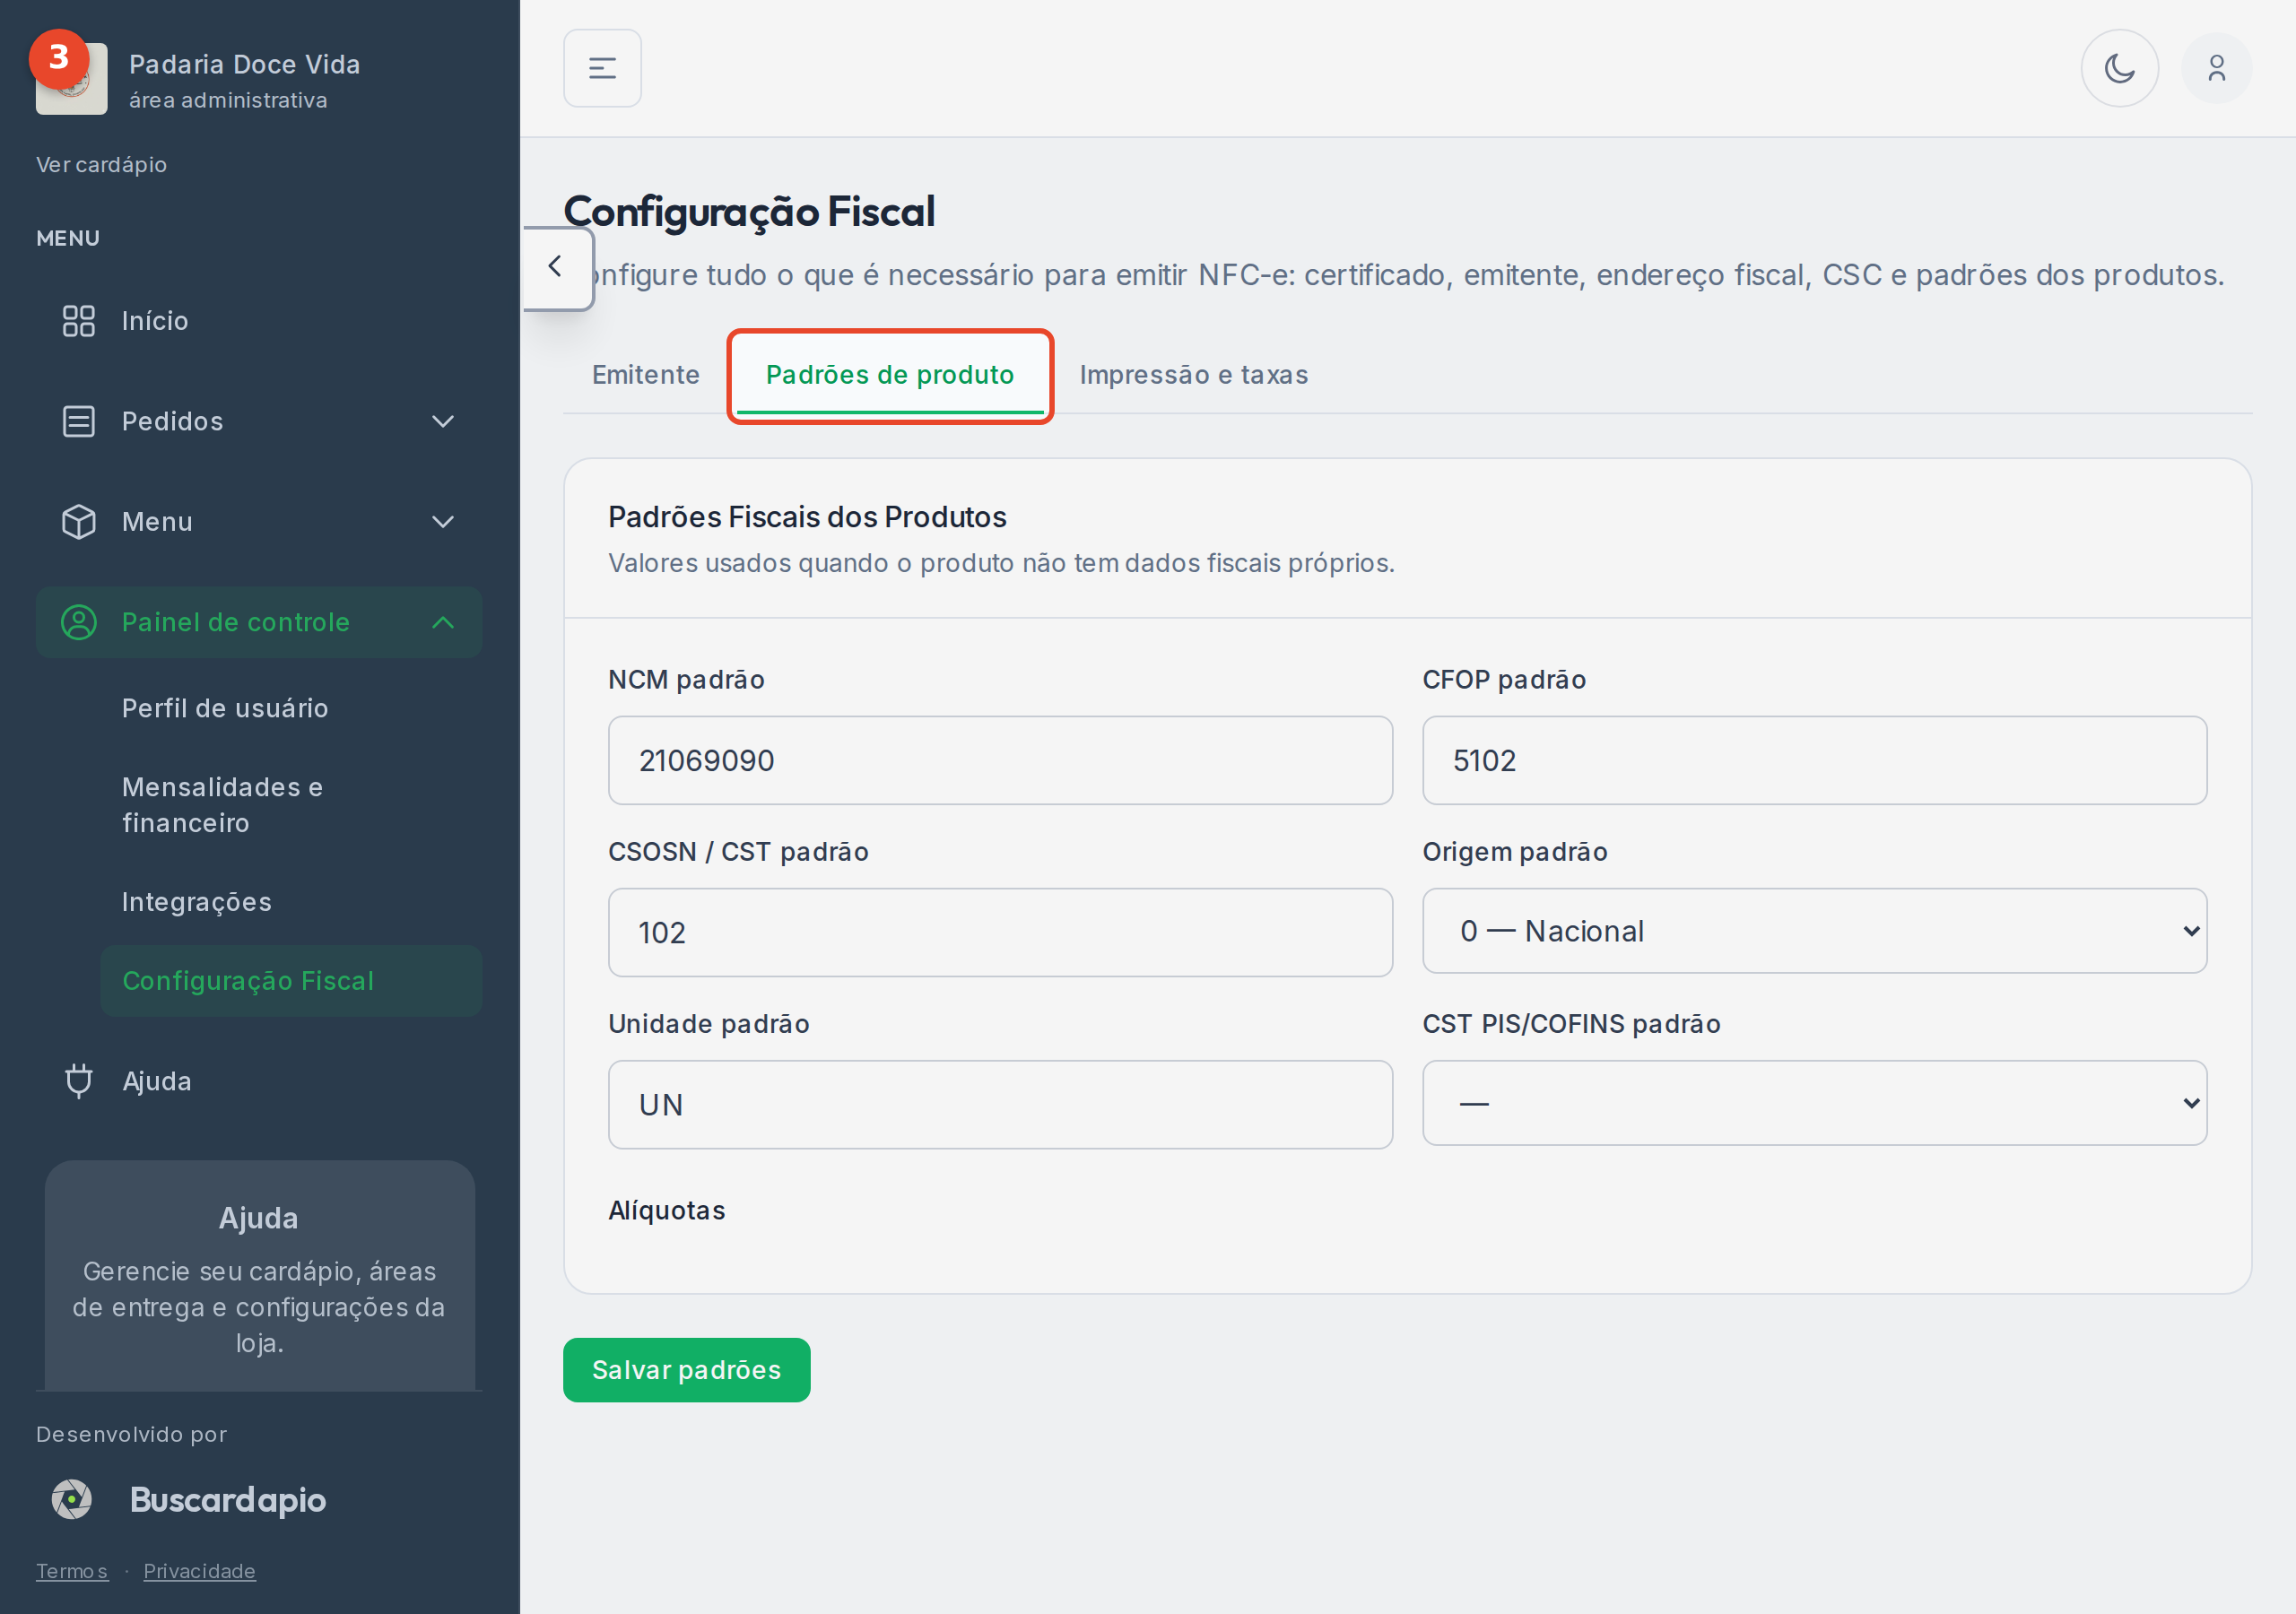Expand the Pedidos submenu chevron
This screenshot has width=2296, height=1614.
click(x=442, y=421)
